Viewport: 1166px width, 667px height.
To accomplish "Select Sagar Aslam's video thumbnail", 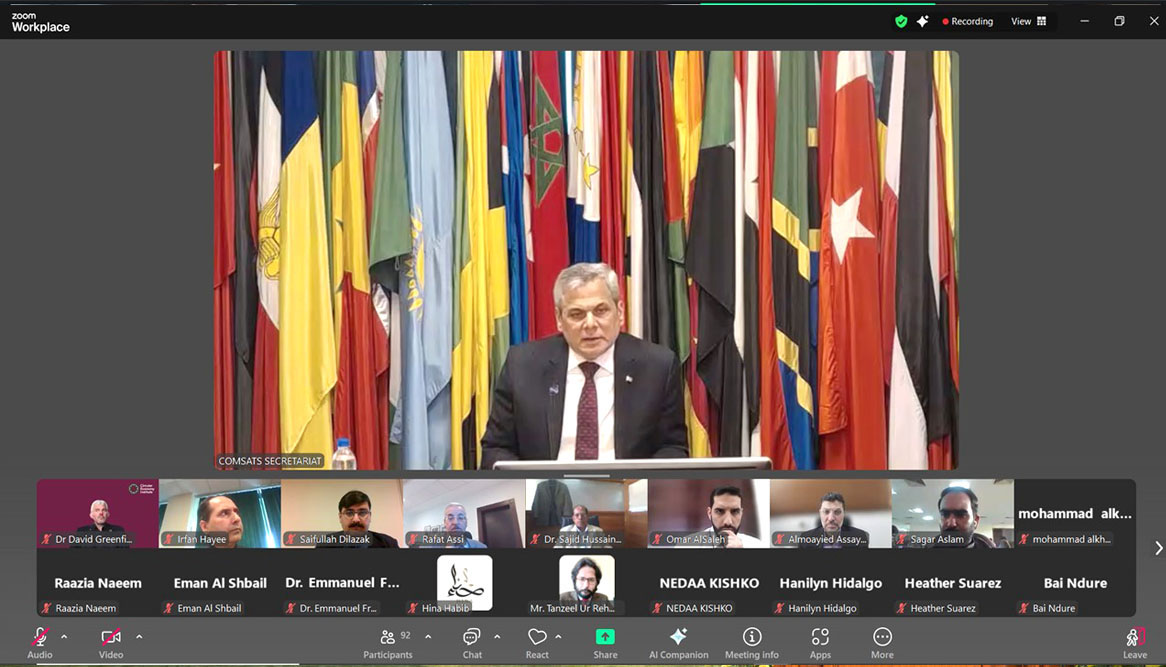I will [x=953, y=514].
